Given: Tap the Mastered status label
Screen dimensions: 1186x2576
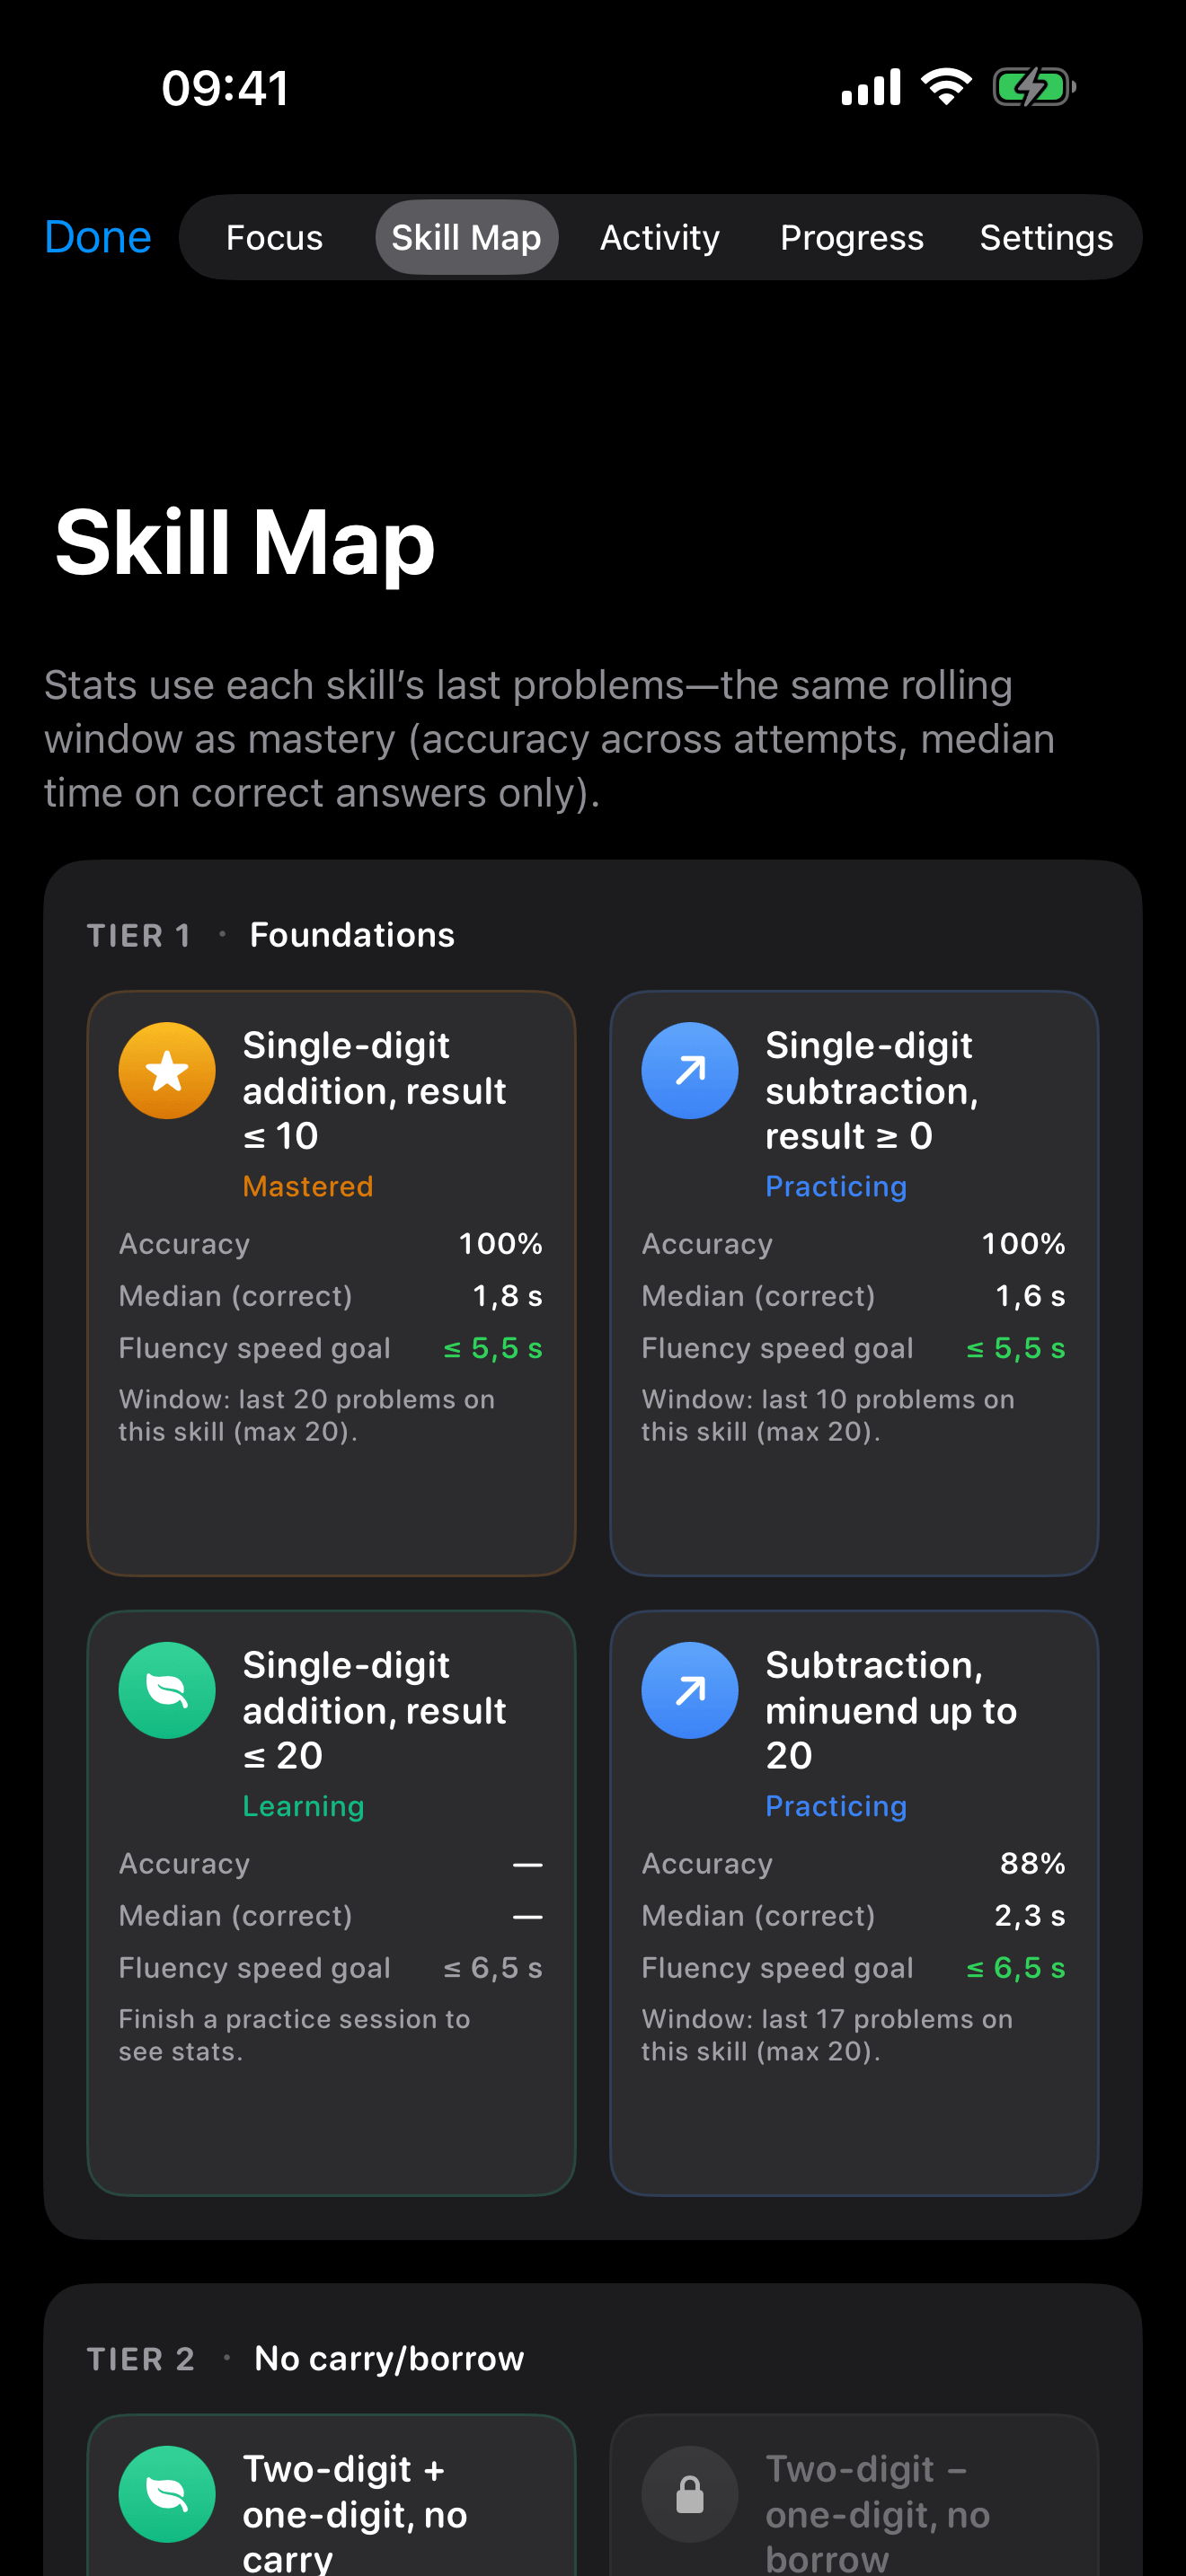Looking at the screenshot, I should tap(307, 1186).
